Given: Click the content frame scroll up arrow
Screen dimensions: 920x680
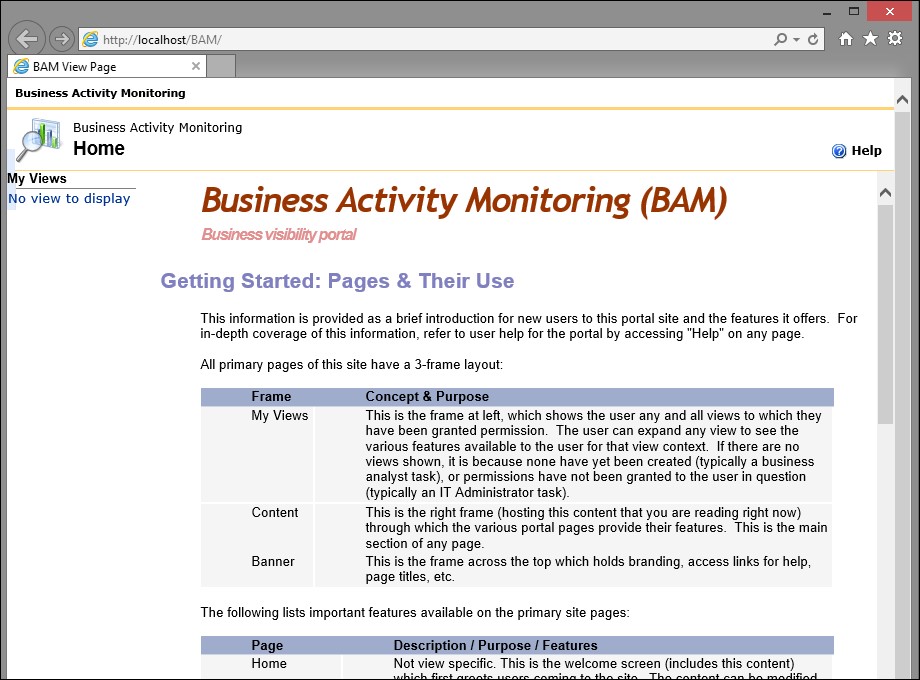Looking at the screenshot, I should tap(885, 192).
